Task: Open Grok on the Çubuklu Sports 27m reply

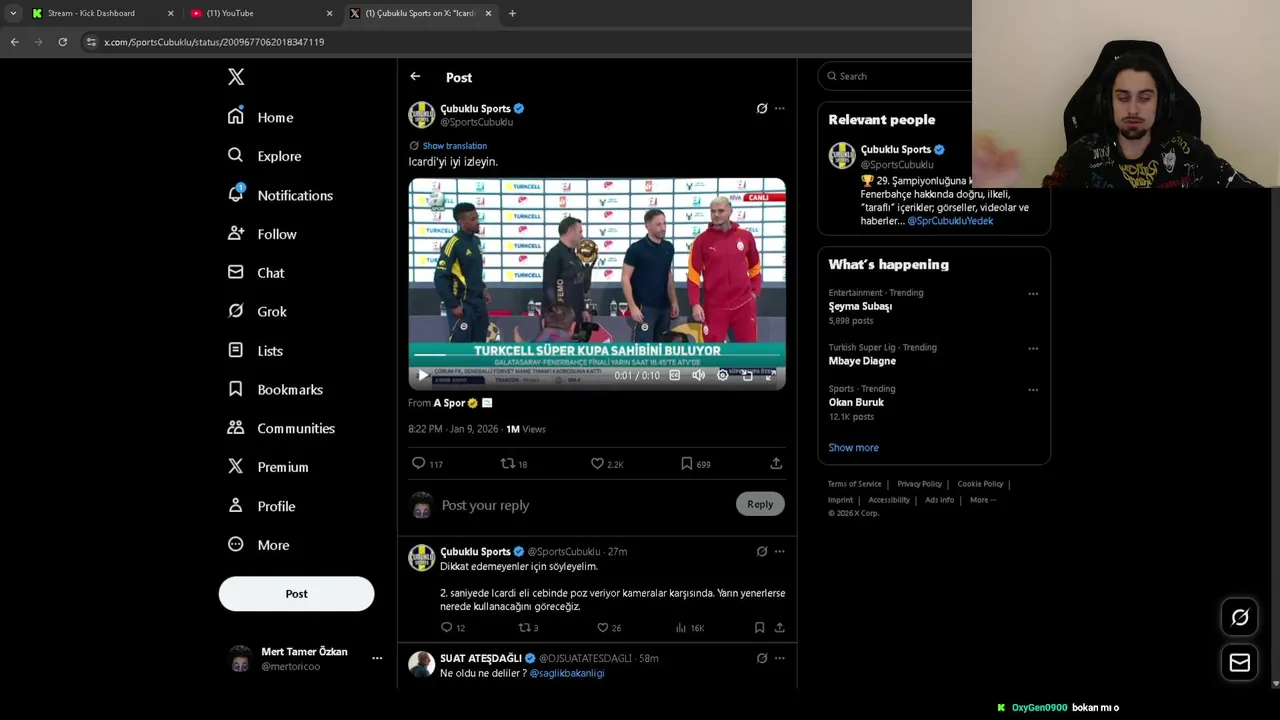Action: click(x=762, y=551)
